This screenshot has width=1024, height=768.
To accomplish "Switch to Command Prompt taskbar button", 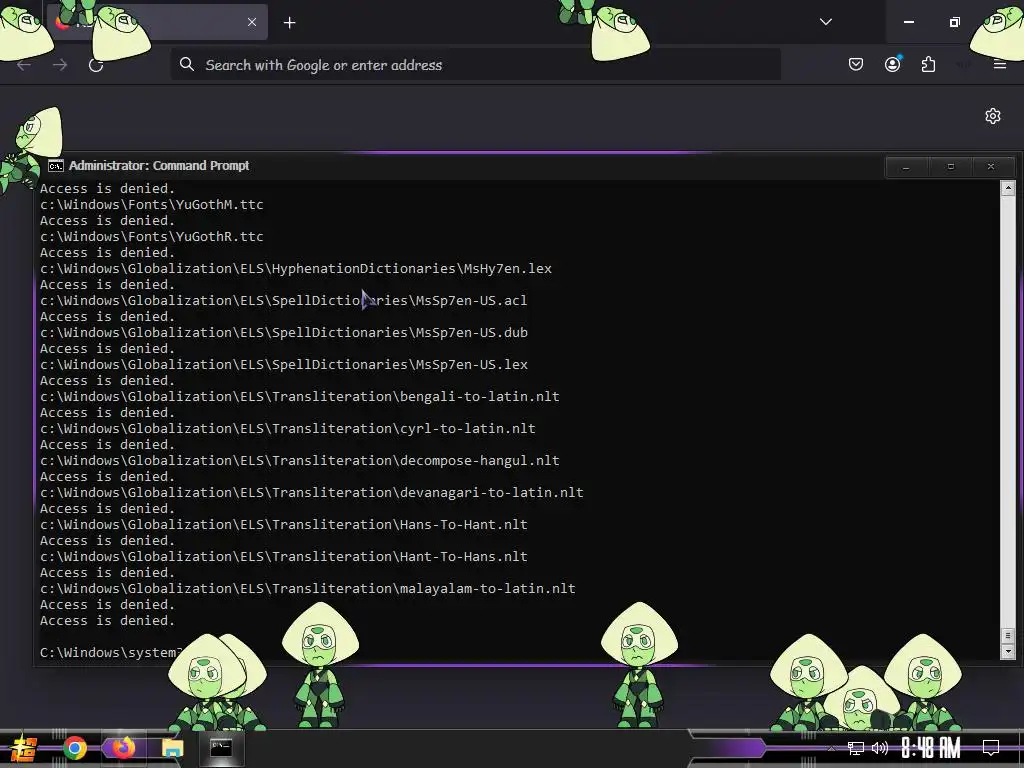I will (x=221, y=748).
